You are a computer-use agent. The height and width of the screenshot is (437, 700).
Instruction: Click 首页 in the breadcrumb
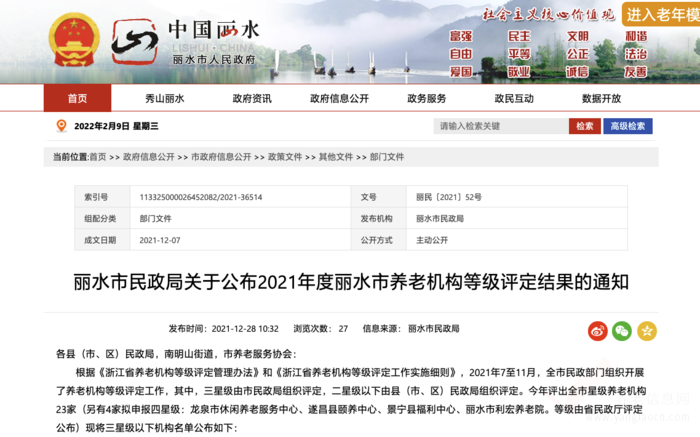pyautogui.click(x=97, y=157)
